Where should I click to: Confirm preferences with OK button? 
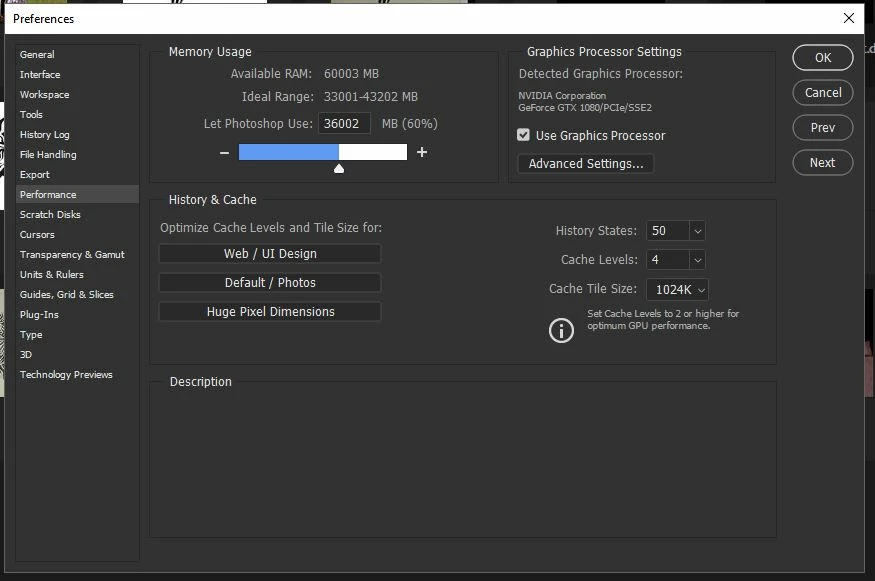point(823,57)
